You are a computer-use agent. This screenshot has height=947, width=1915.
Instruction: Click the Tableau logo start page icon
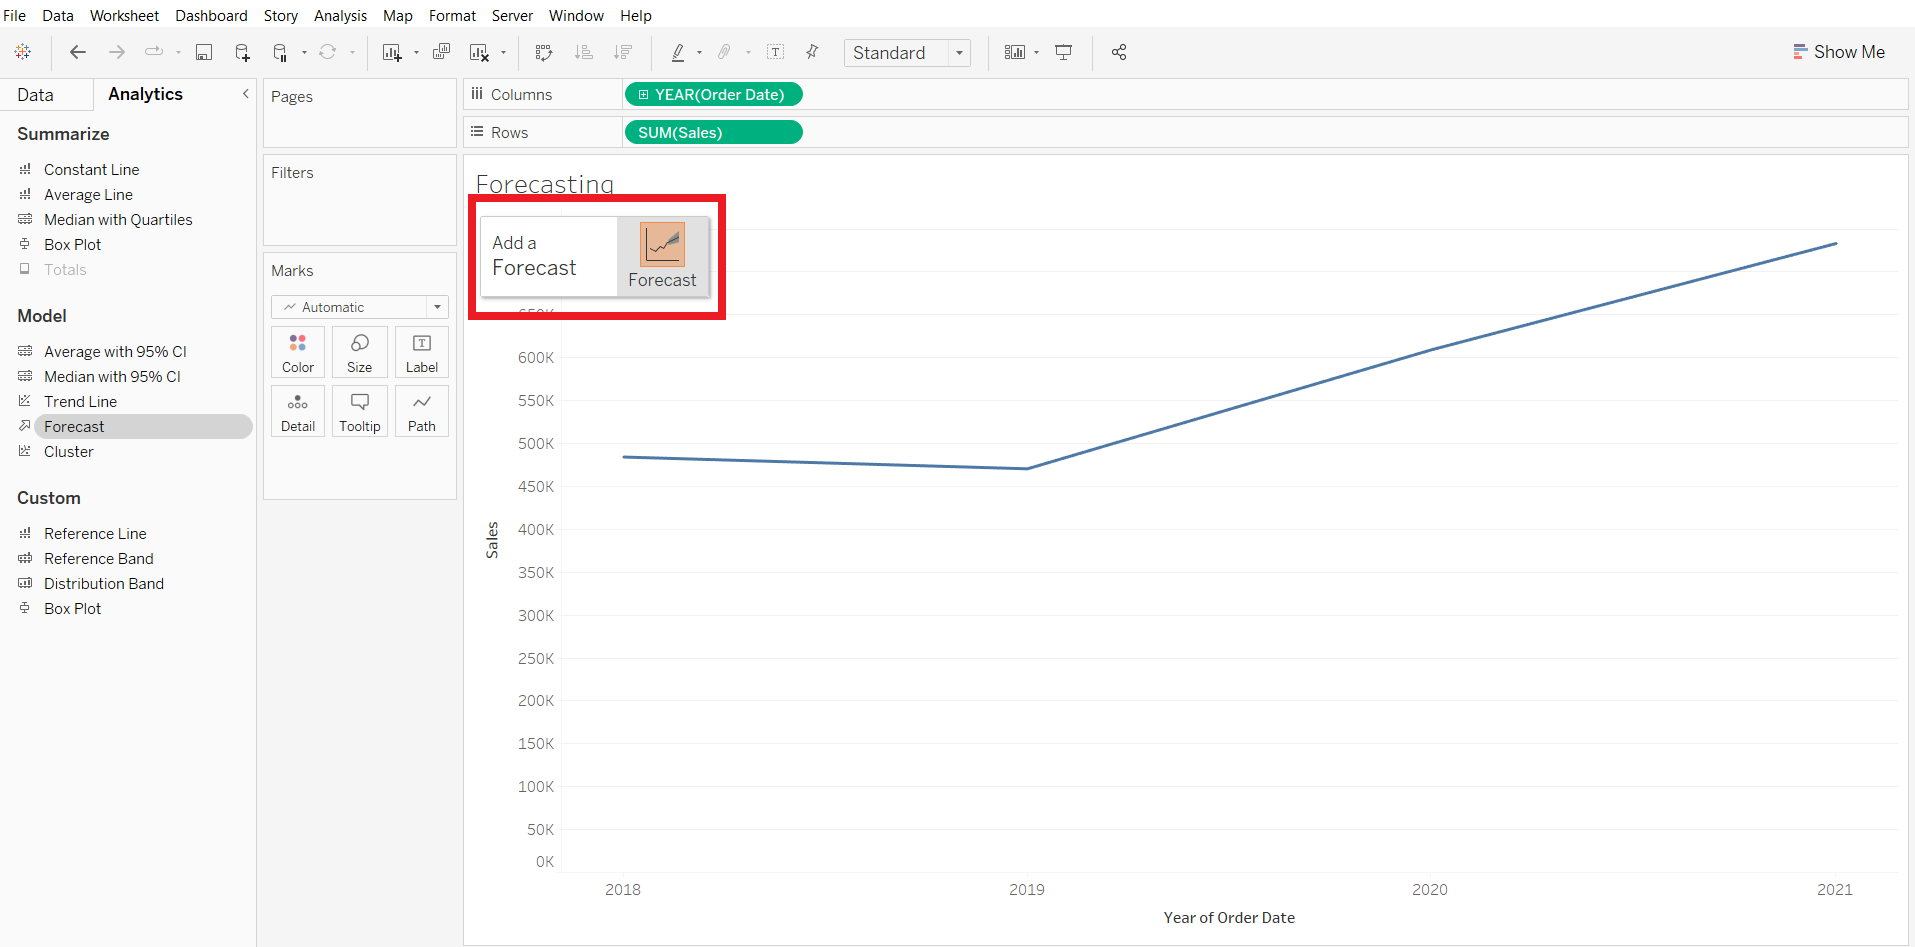coord(23,52)
